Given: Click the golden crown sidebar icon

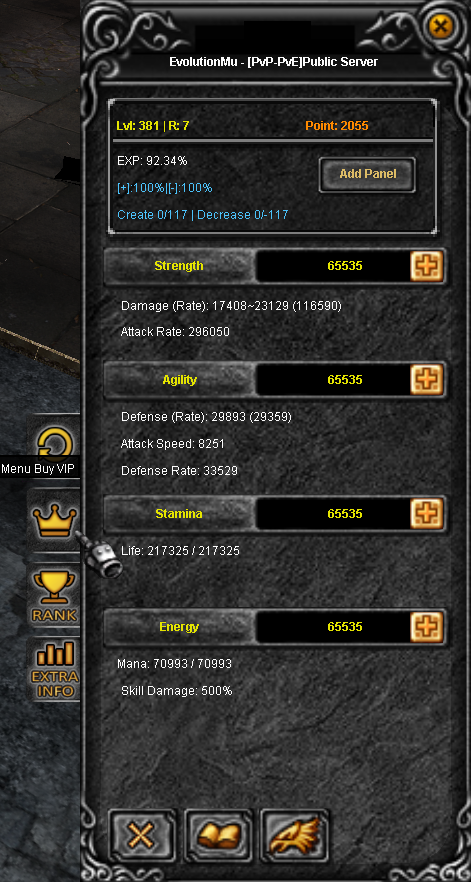Looking at the screenshot, I should [55, 521].
